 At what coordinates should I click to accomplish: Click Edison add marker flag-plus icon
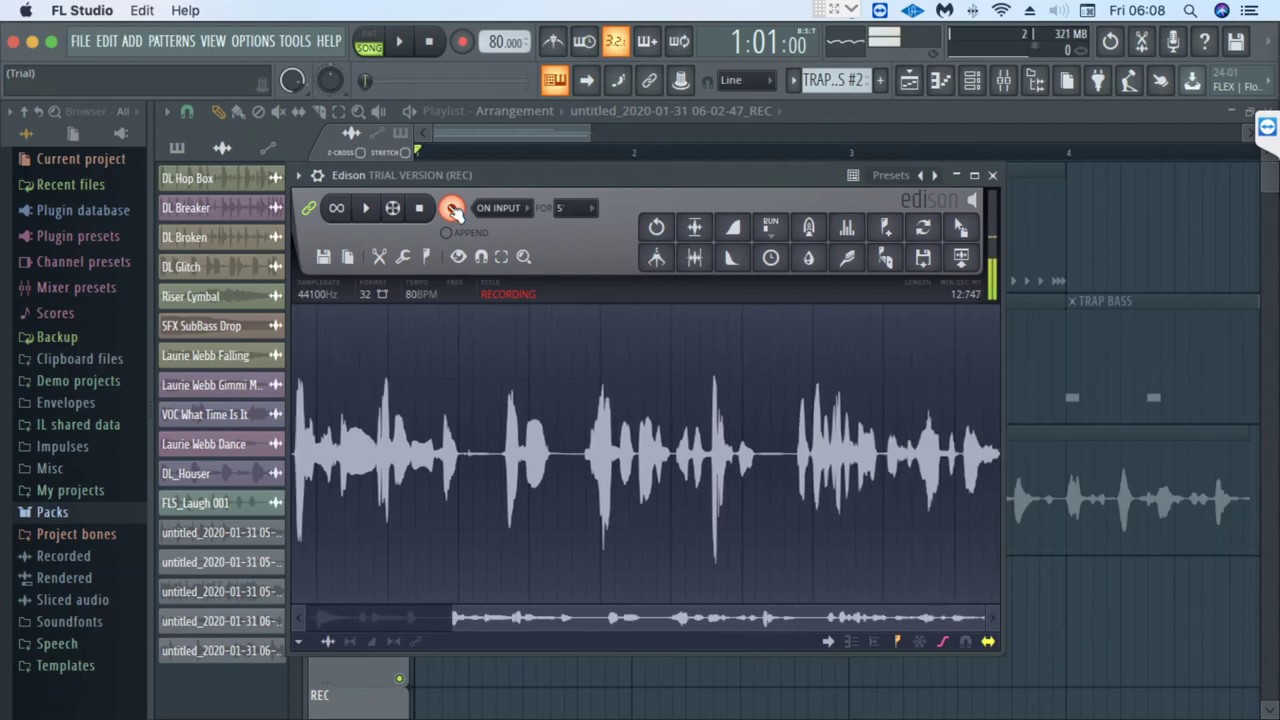885,227
